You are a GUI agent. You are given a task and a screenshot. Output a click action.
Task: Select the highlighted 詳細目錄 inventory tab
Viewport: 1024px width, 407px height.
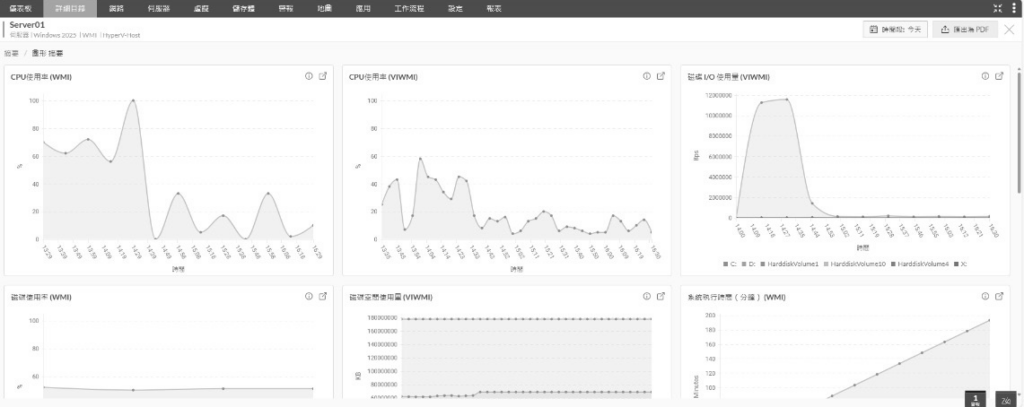(70, 8)
